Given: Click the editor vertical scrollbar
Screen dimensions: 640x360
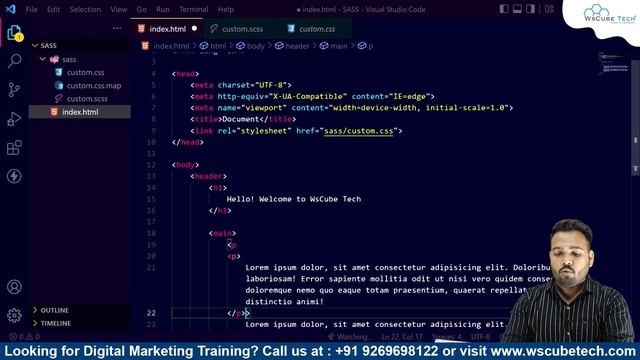Looking at the screenshot, I should coord(636,118).
